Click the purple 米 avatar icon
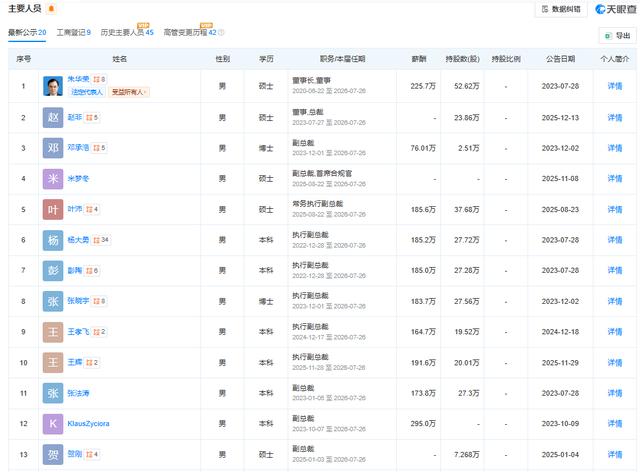Viewport: 640px width, 472px height. 52,179
